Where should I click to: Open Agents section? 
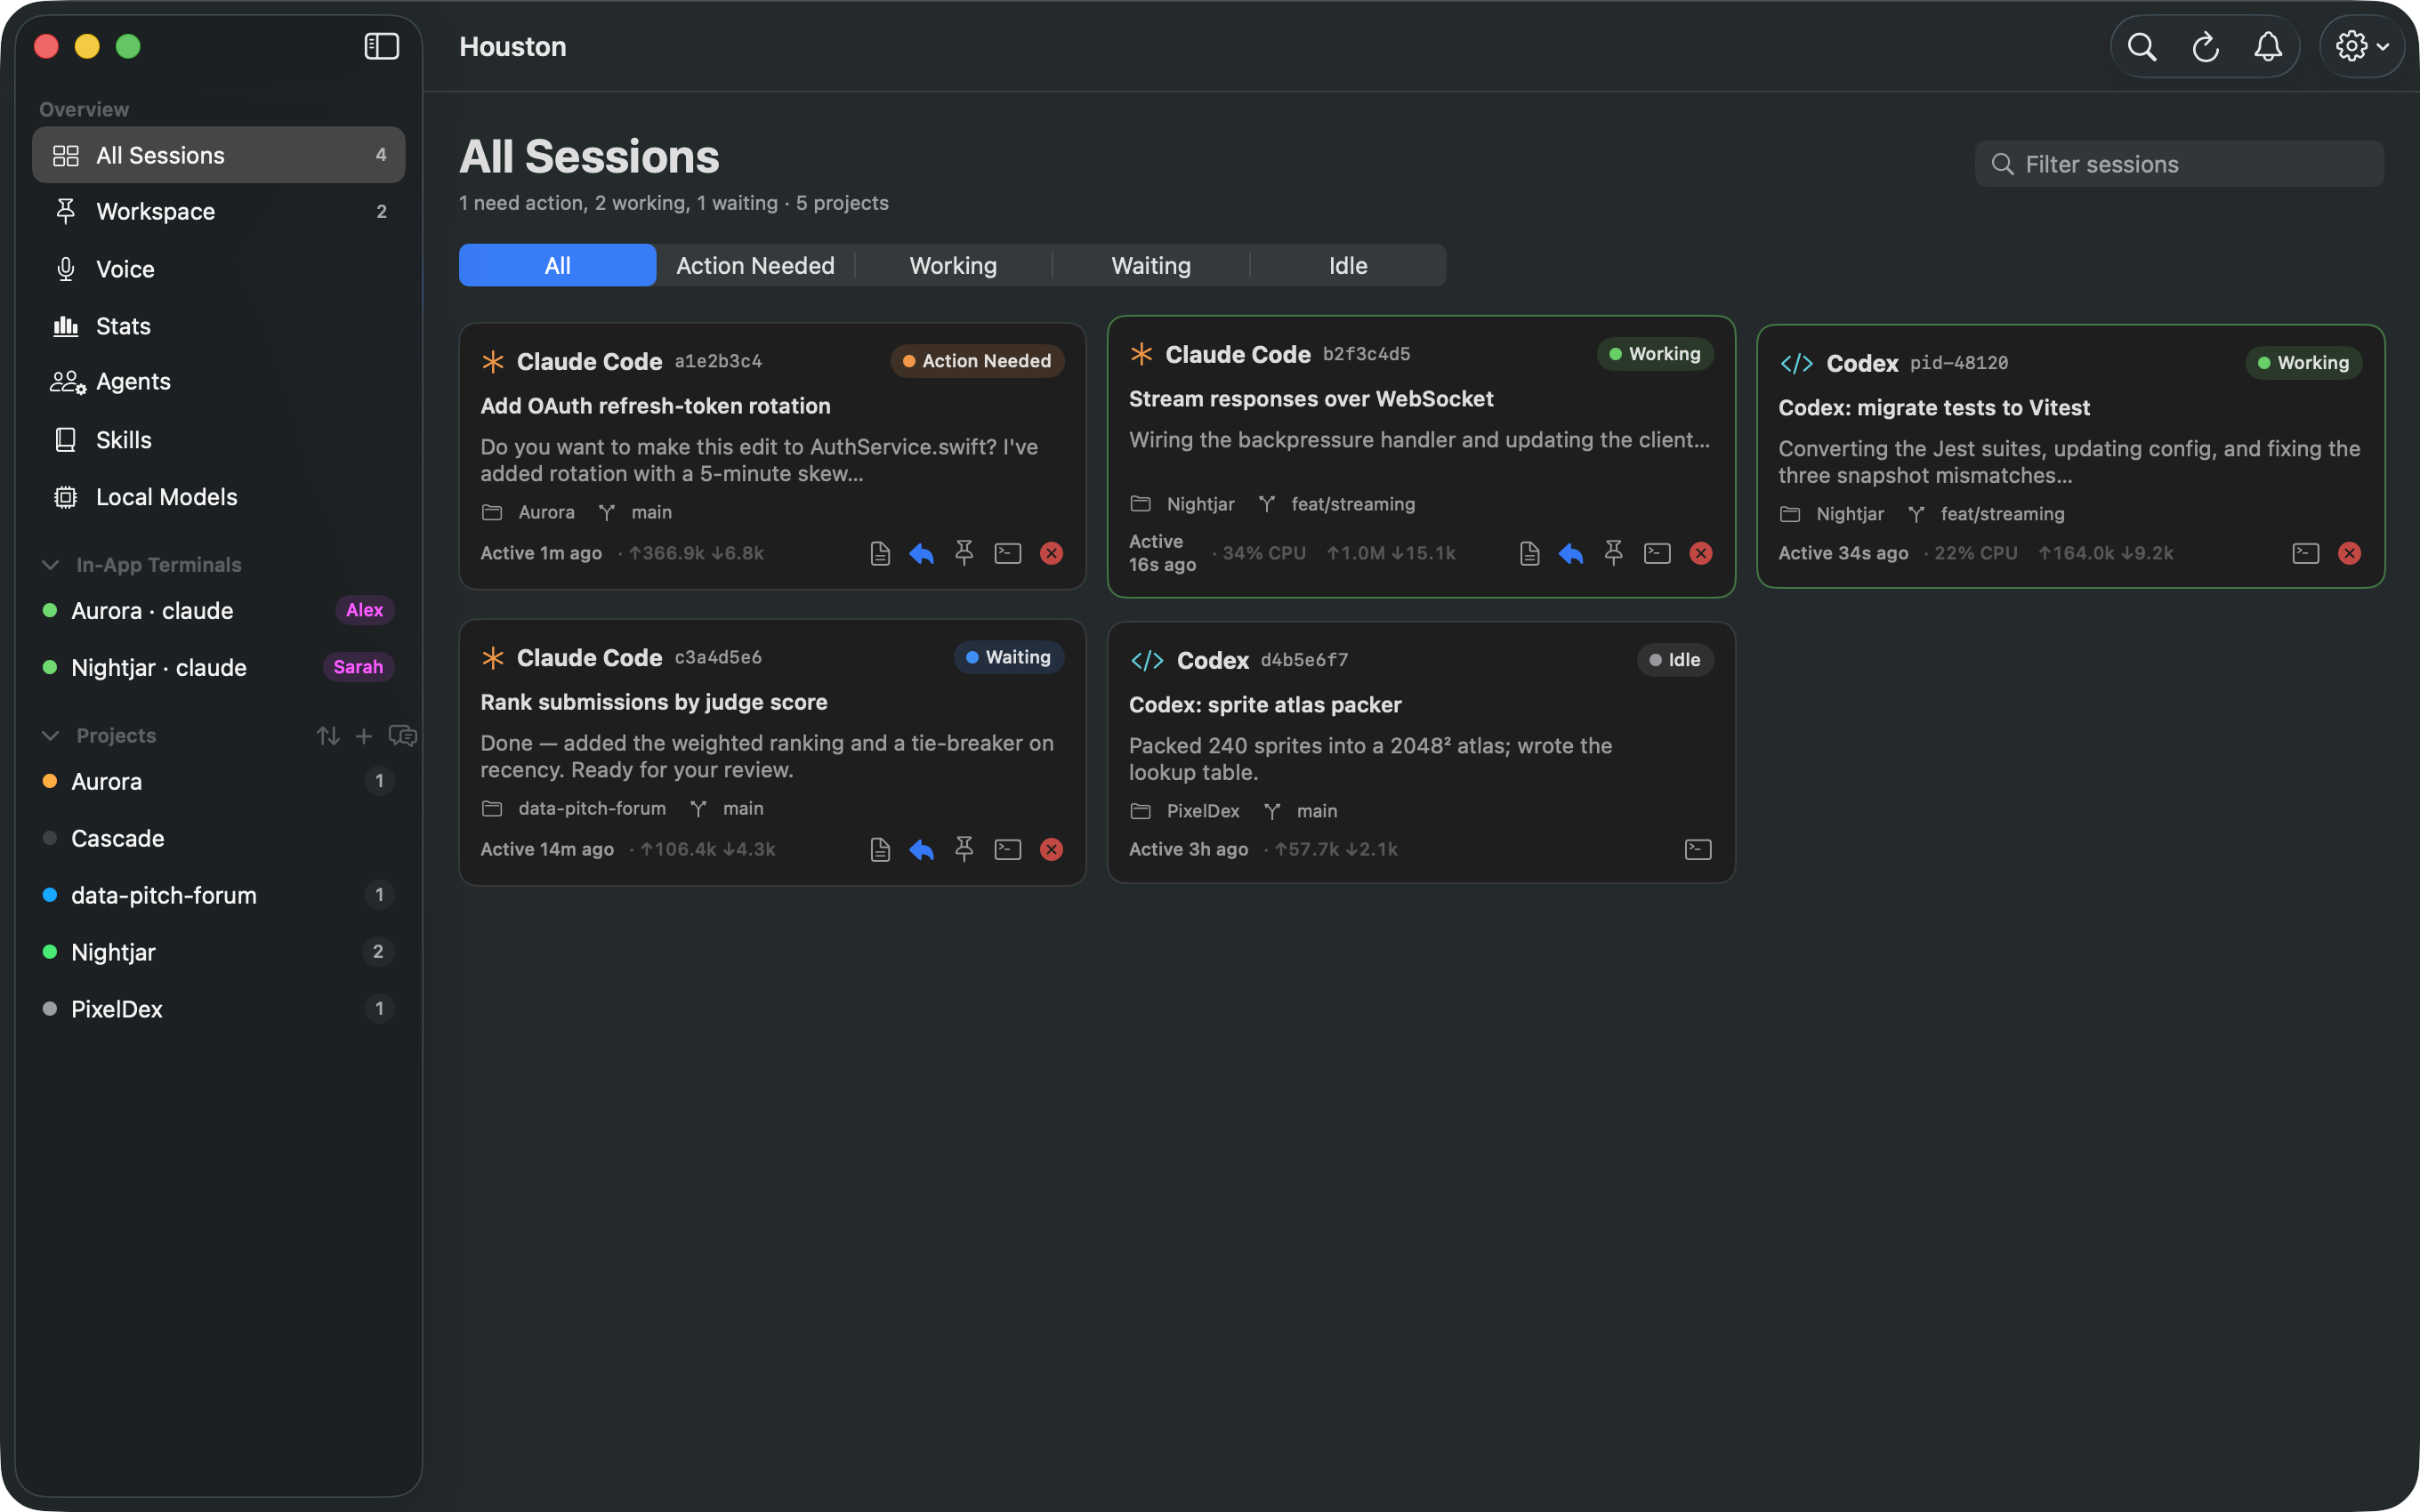[218, 382]
